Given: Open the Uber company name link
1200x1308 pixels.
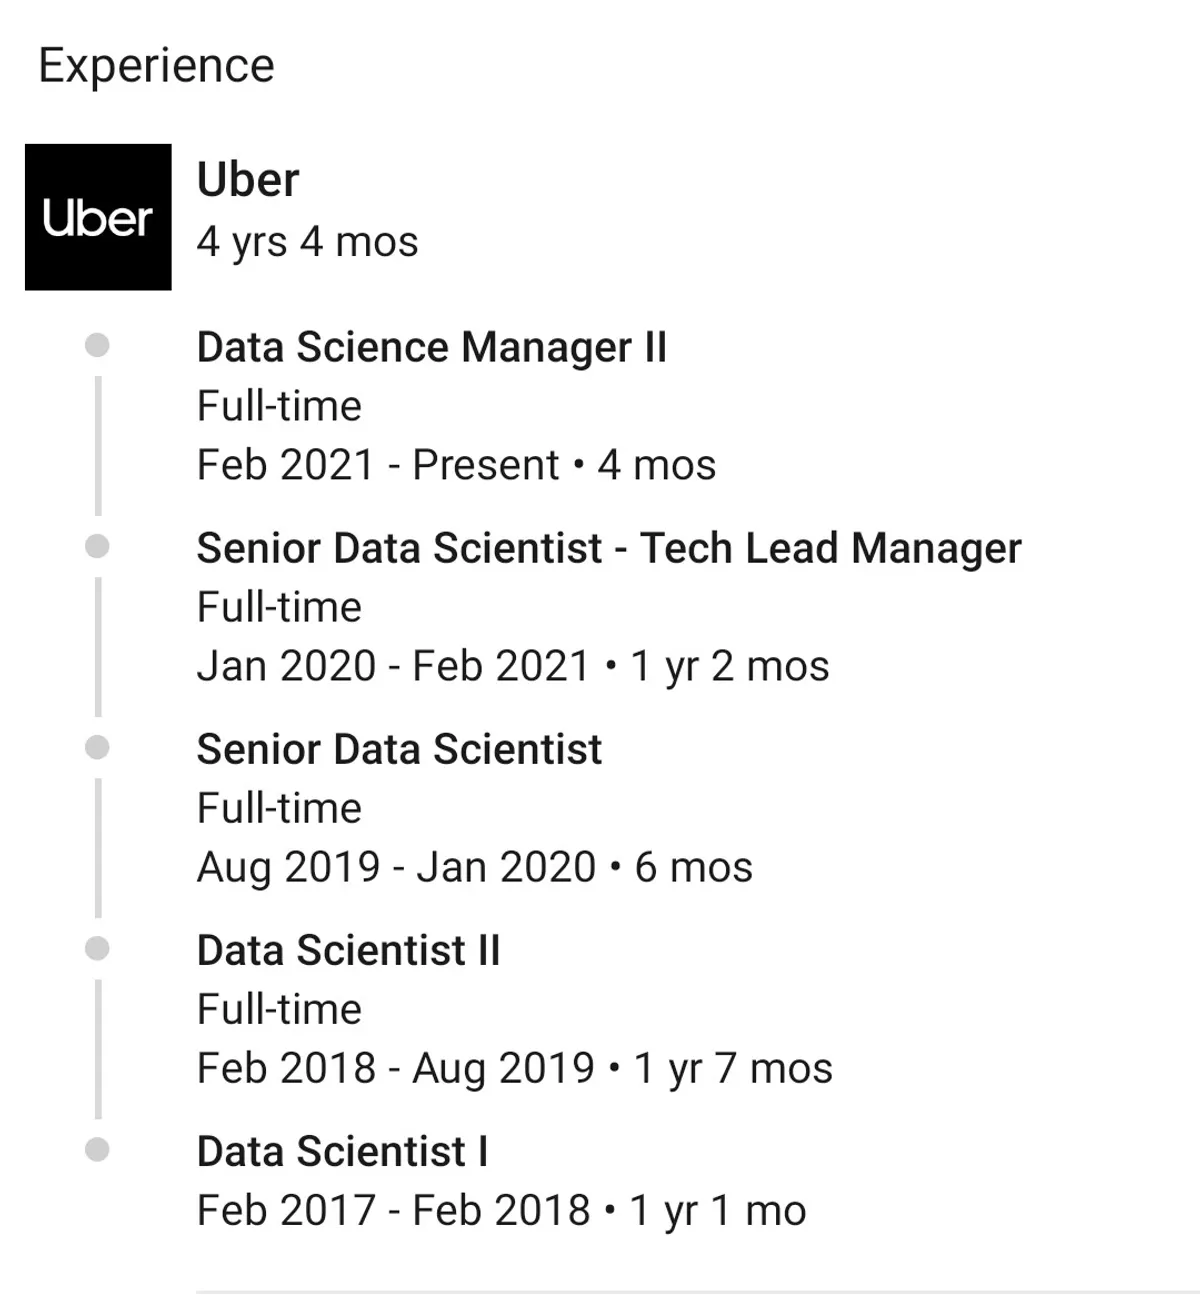Looking at the screenshot, I should click(x=247, y=180).
